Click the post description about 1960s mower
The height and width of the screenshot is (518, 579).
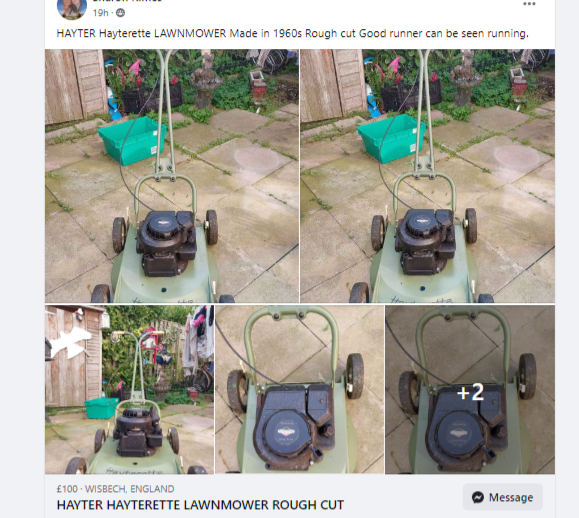coord(292,33)
